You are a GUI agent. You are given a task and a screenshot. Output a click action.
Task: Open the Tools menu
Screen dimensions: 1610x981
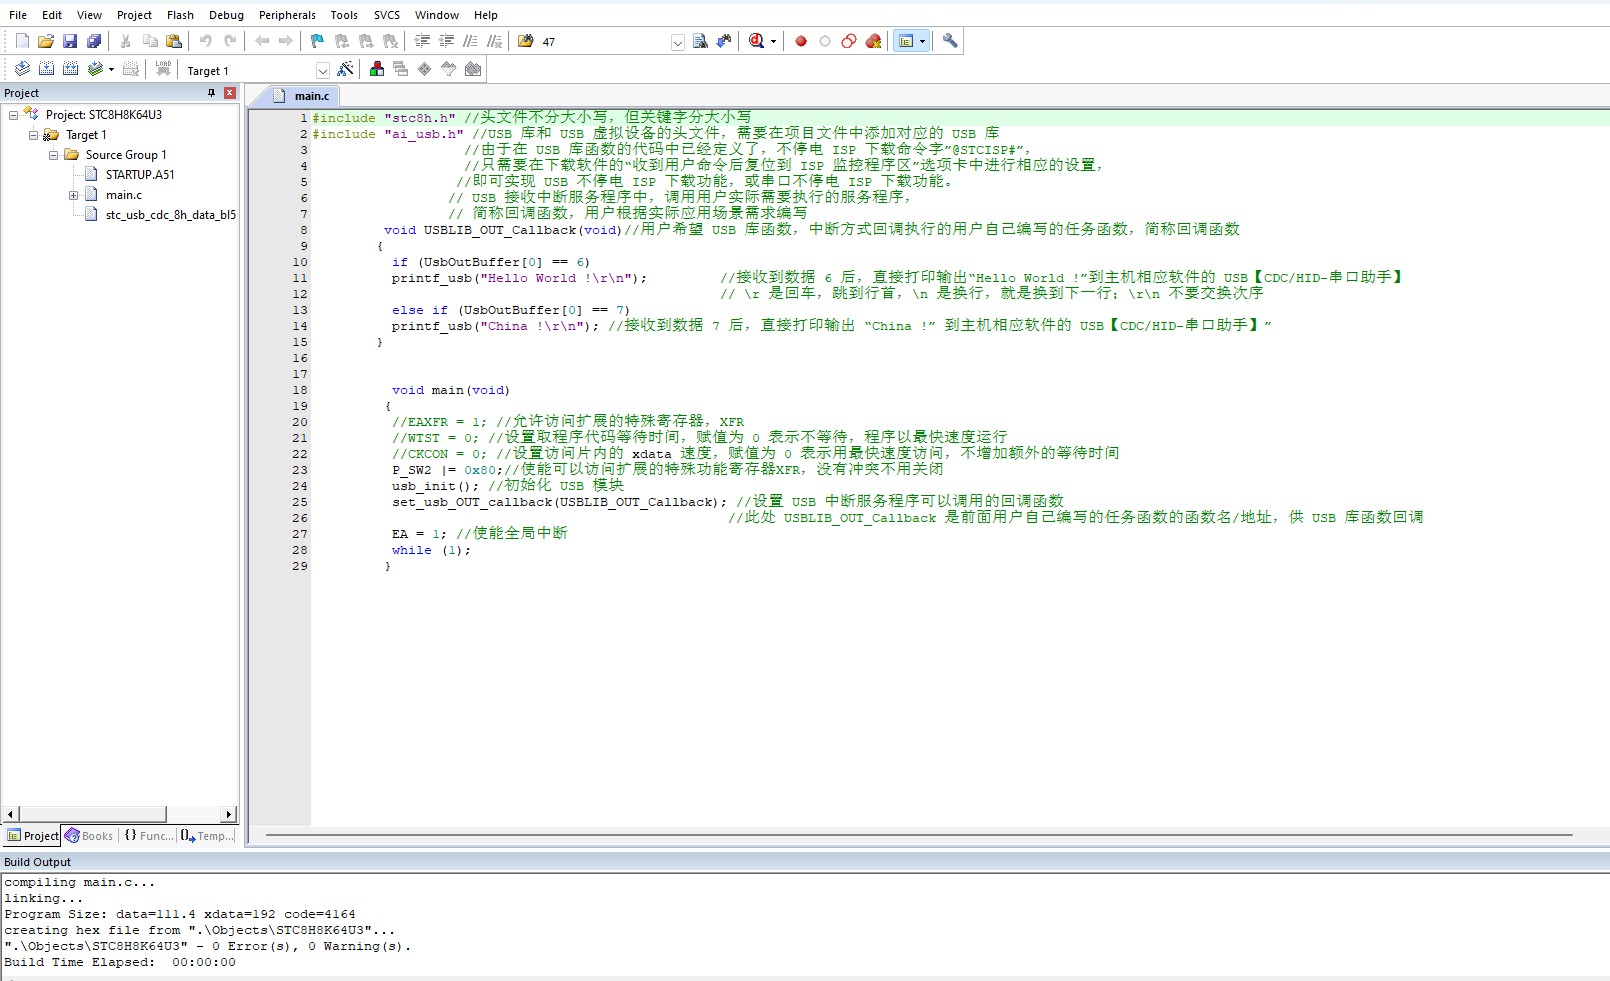tap(344, 15)
